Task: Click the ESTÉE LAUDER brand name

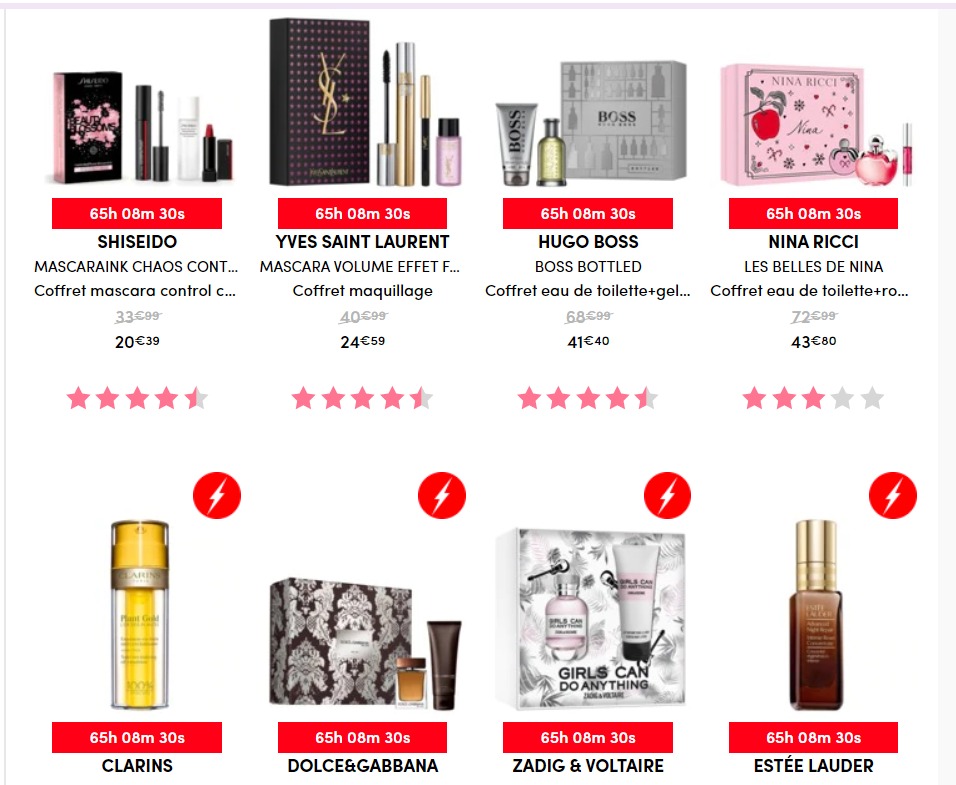Action: (813, 765)
